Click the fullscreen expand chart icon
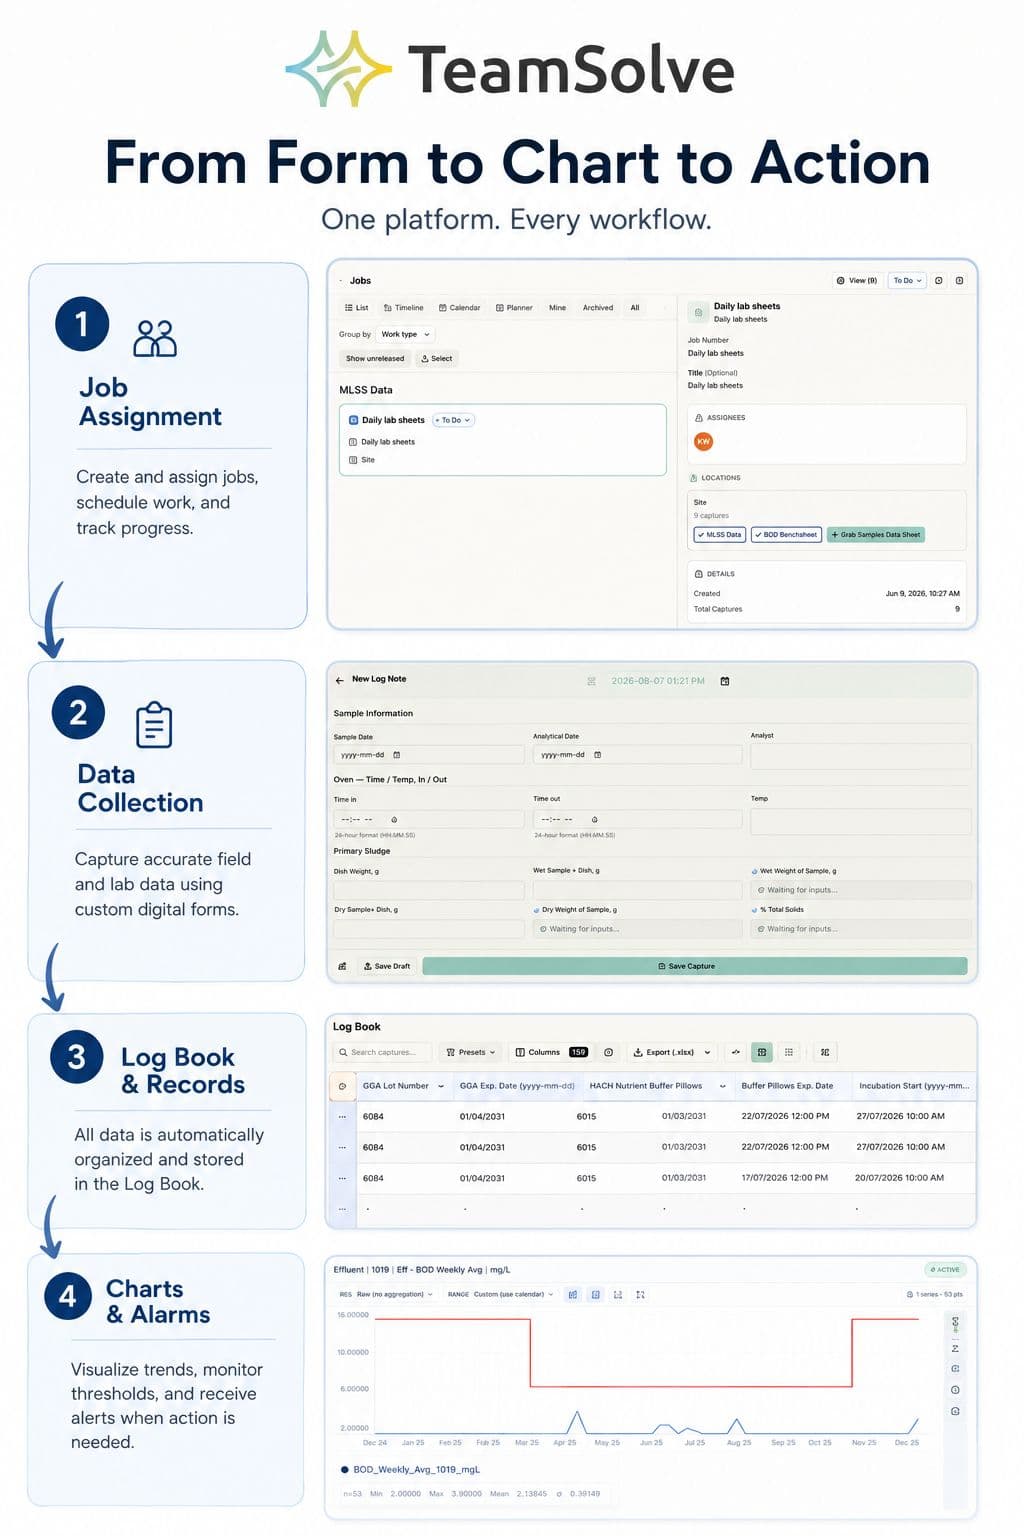This screenshot has height=1536, width=1024. 640,1294
